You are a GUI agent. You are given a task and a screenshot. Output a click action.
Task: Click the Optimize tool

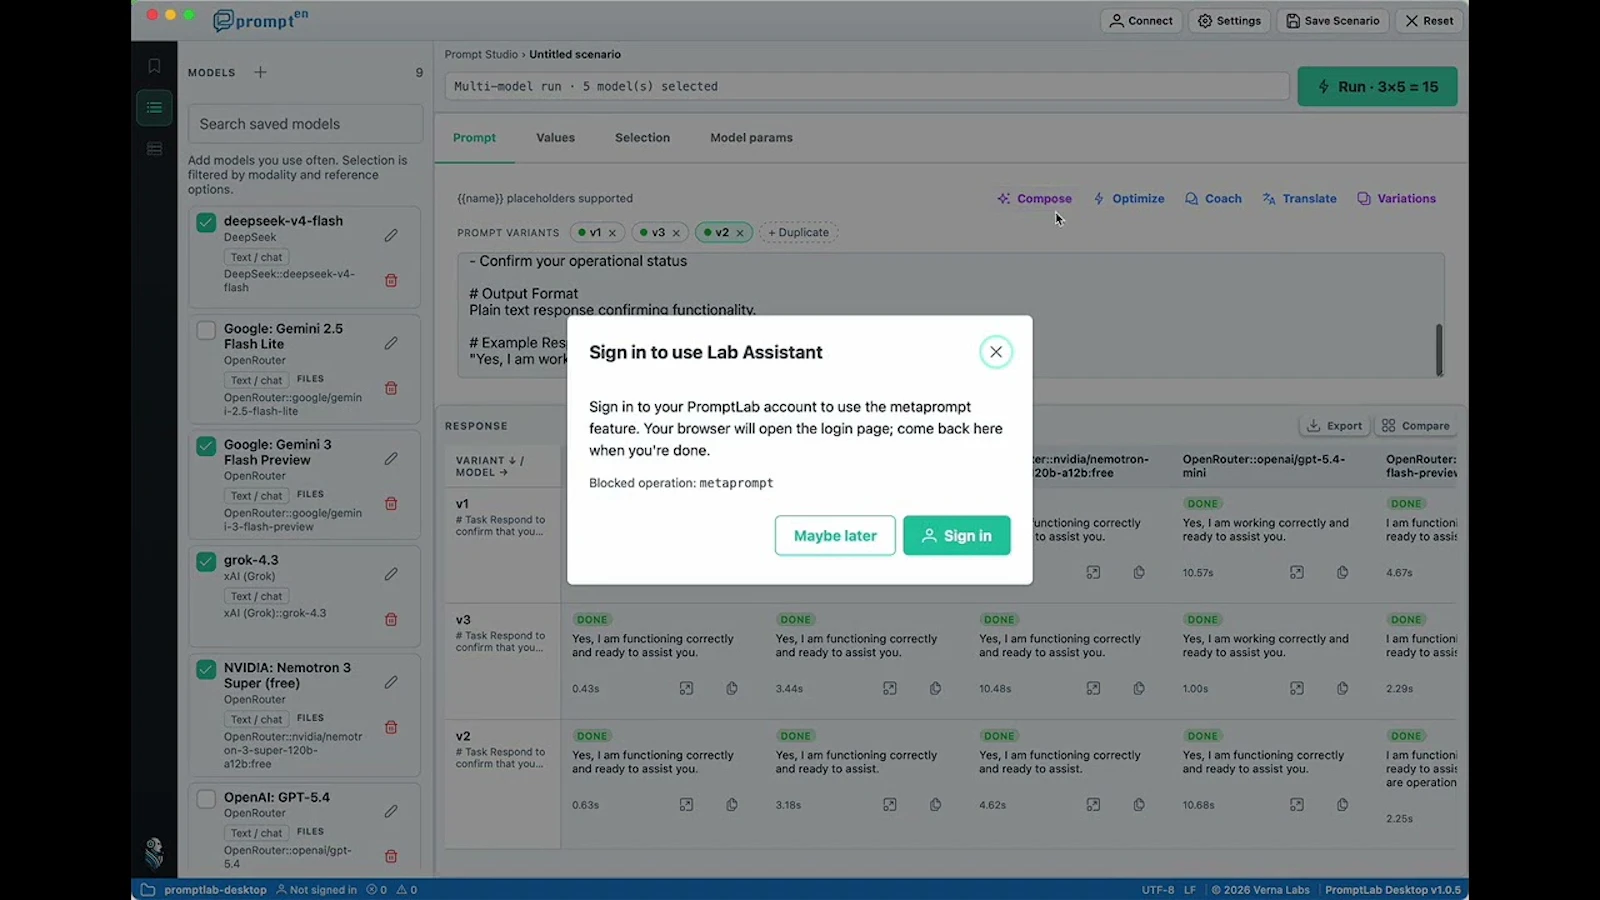click(1129, 199)
